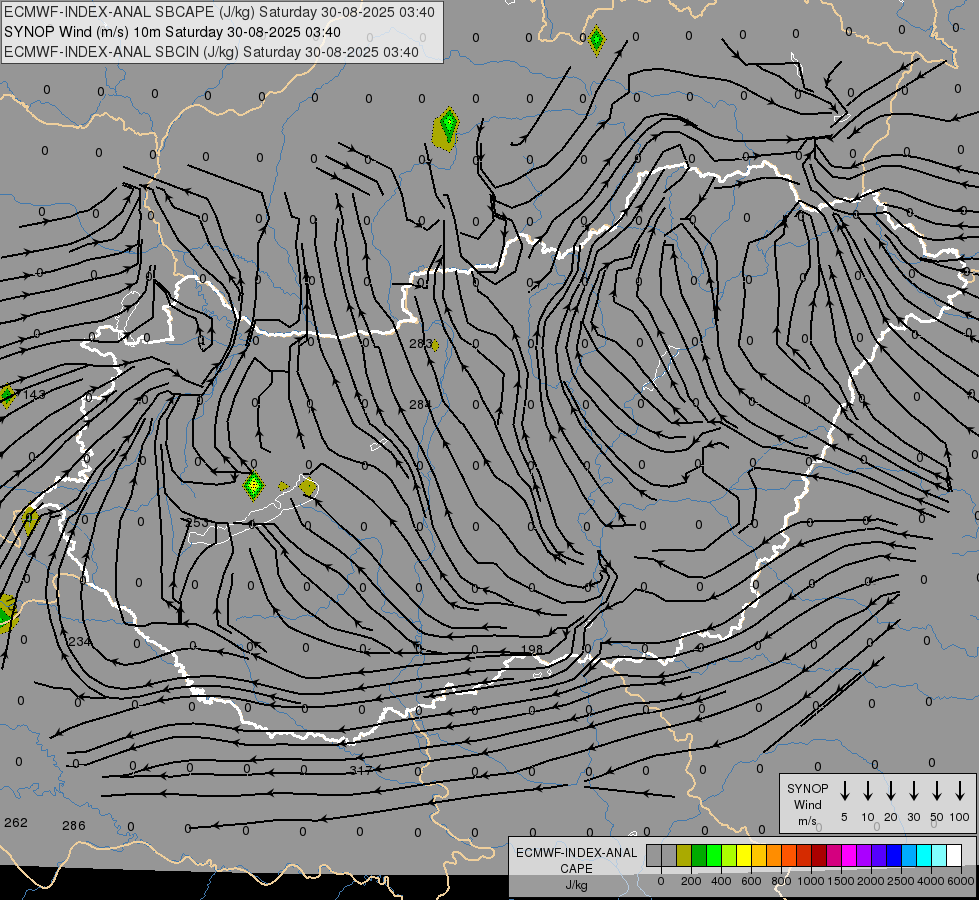The height and width of the screenshot is (900, 979).
Task: Click the 262 value on the map
Action: tap(16, 823)
